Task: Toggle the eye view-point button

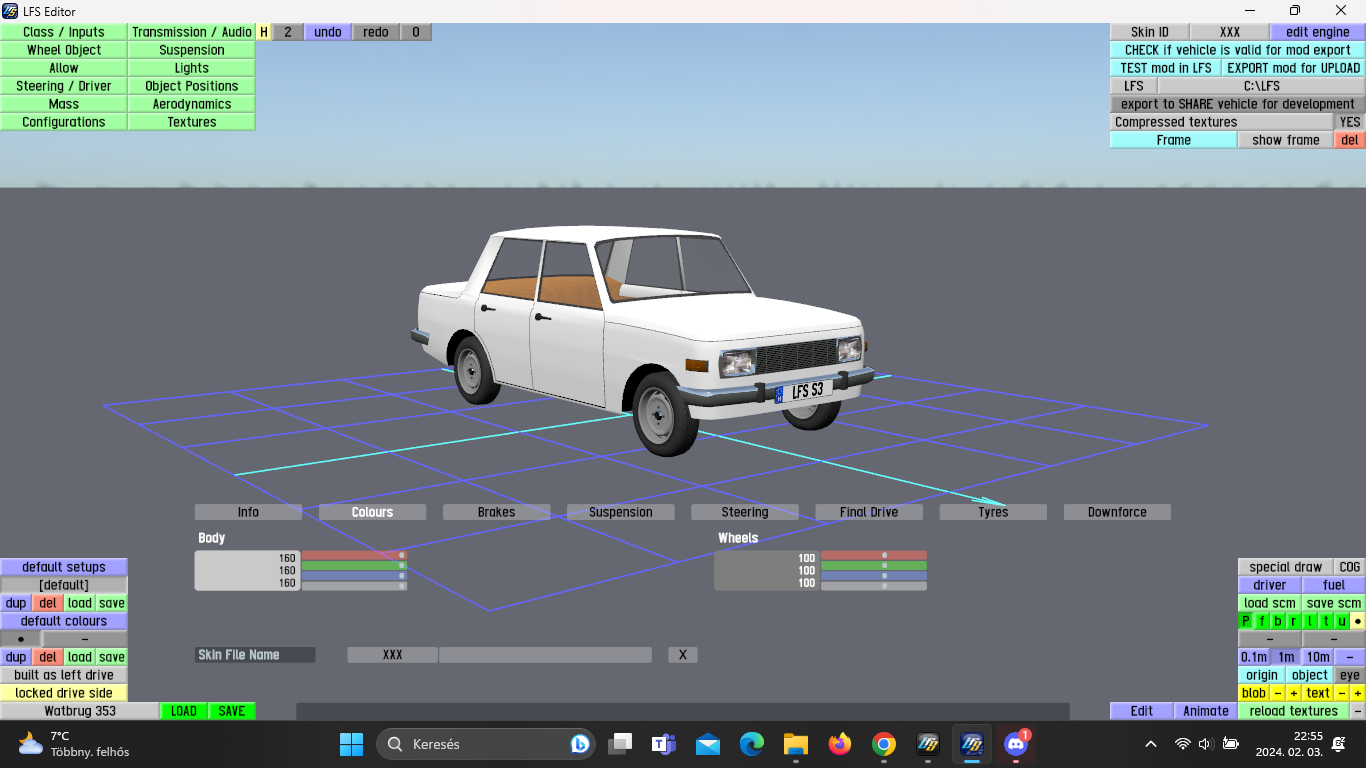Action: point(1350,675)
